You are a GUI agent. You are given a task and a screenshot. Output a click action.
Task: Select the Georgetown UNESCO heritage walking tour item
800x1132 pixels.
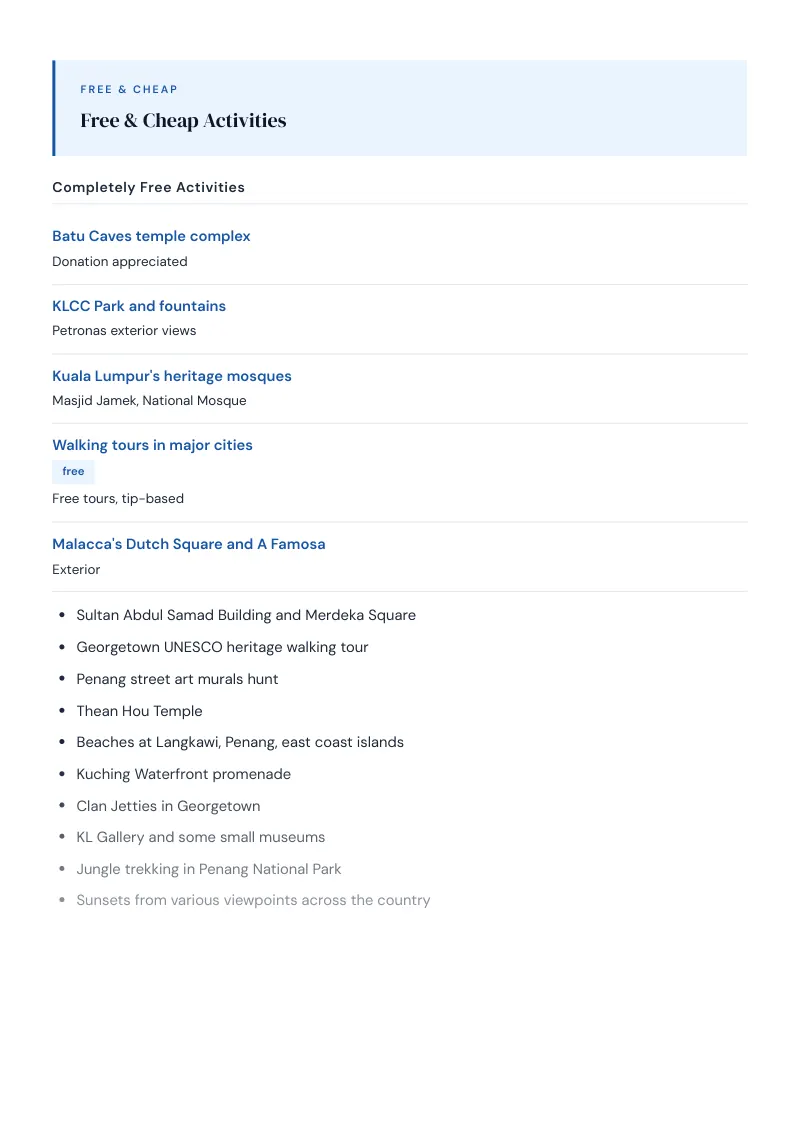[222, 647]
